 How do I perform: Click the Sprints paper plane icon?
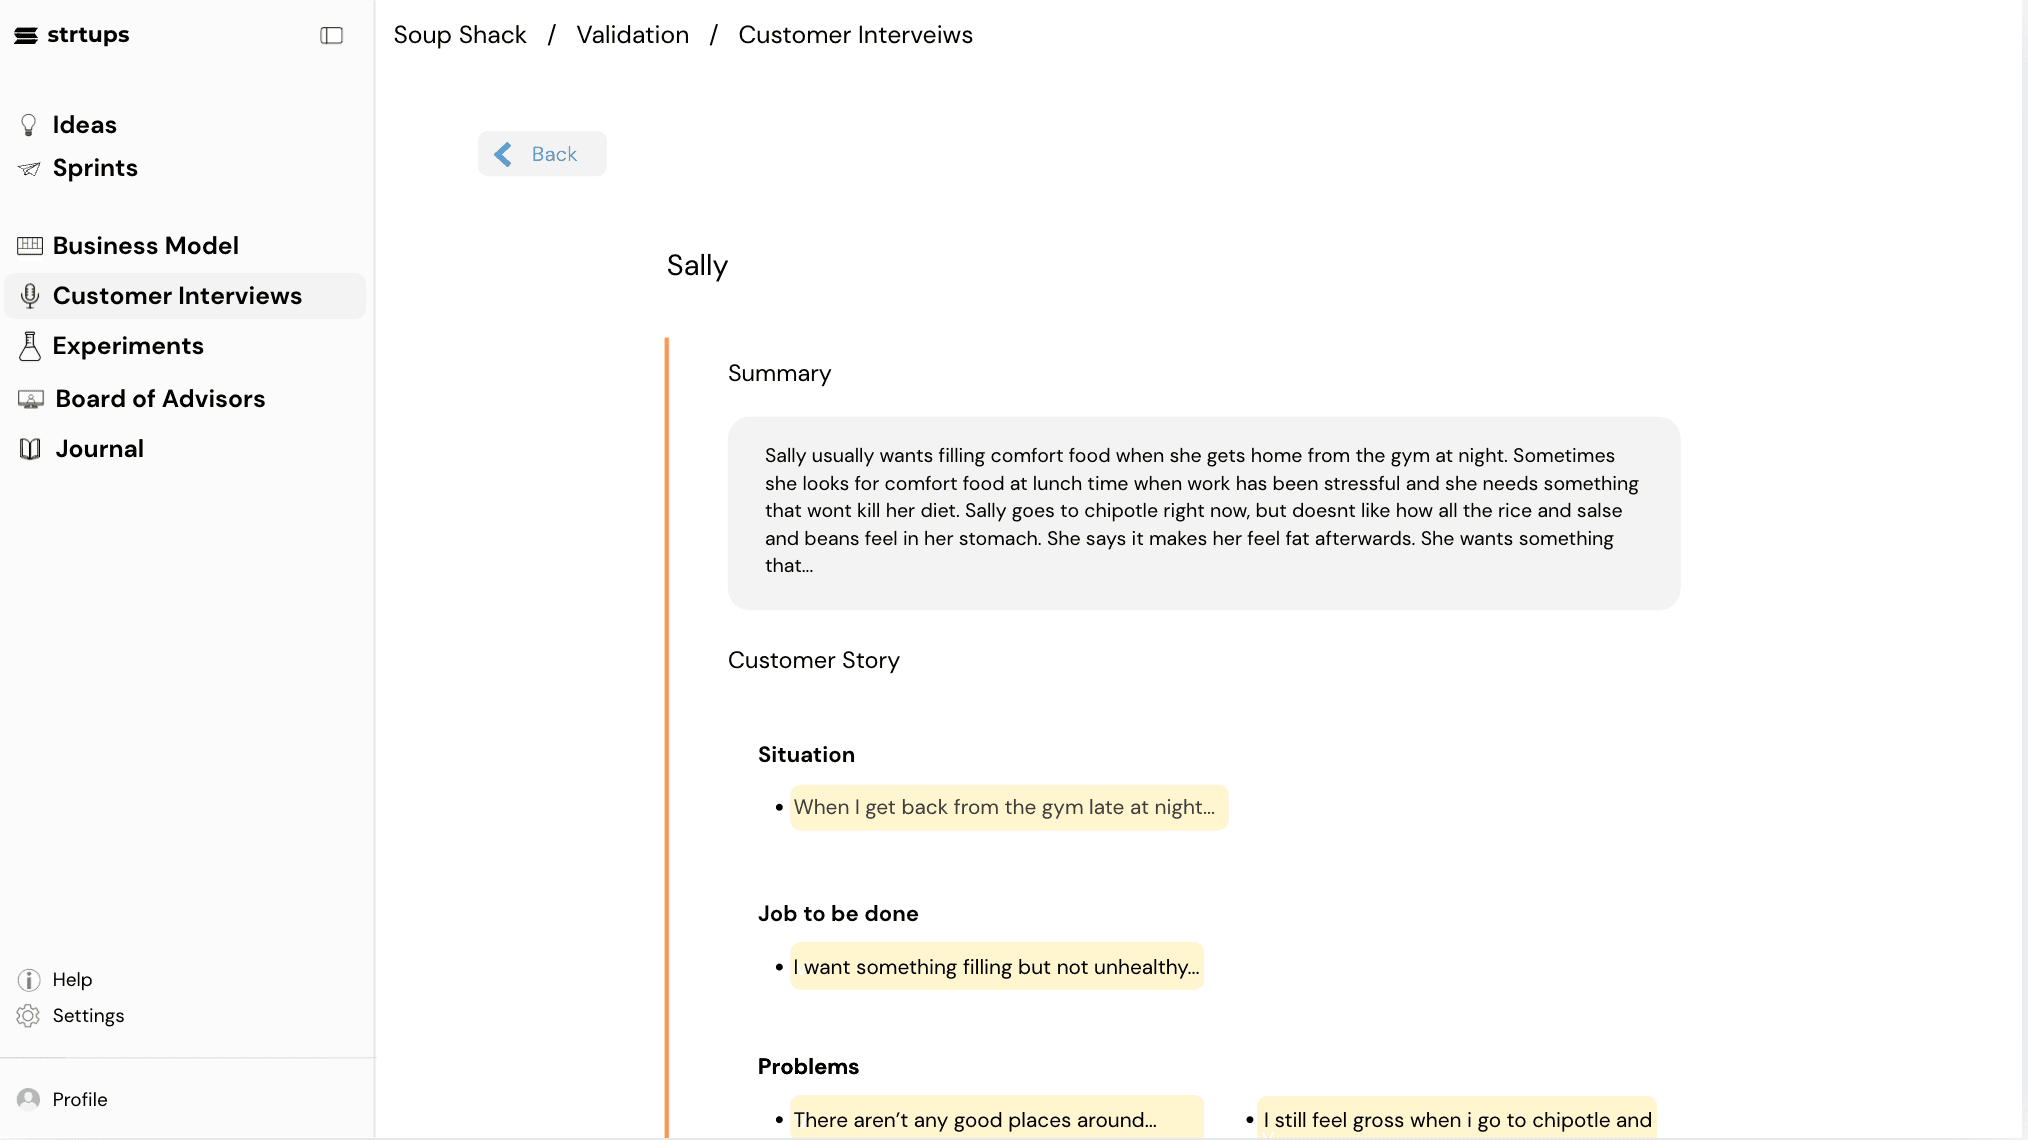coord(29,167)
